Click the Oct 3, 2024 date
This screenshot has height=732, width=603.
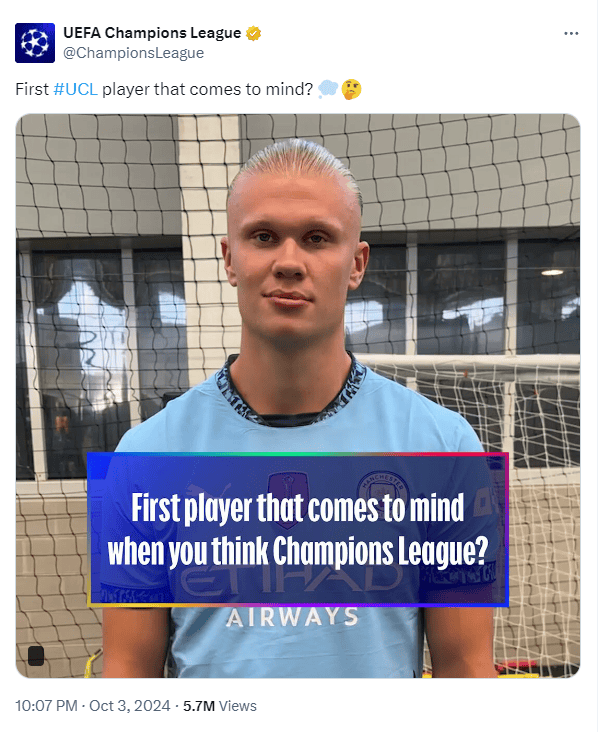(129, 705)
